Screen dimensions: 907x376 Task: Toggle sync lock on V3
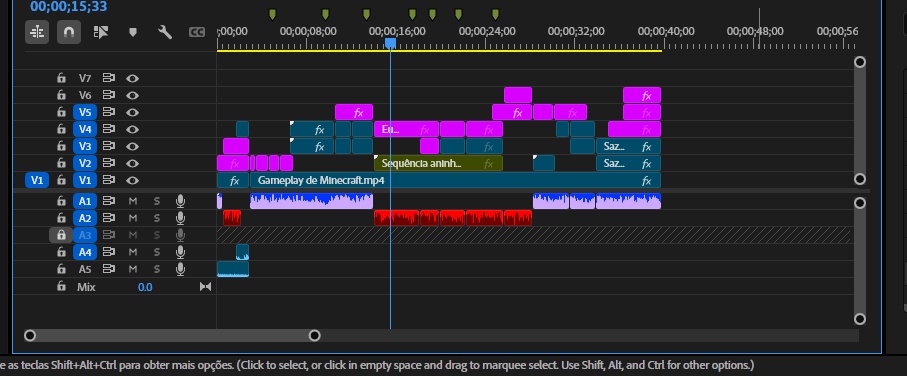(x=109, y=146)
